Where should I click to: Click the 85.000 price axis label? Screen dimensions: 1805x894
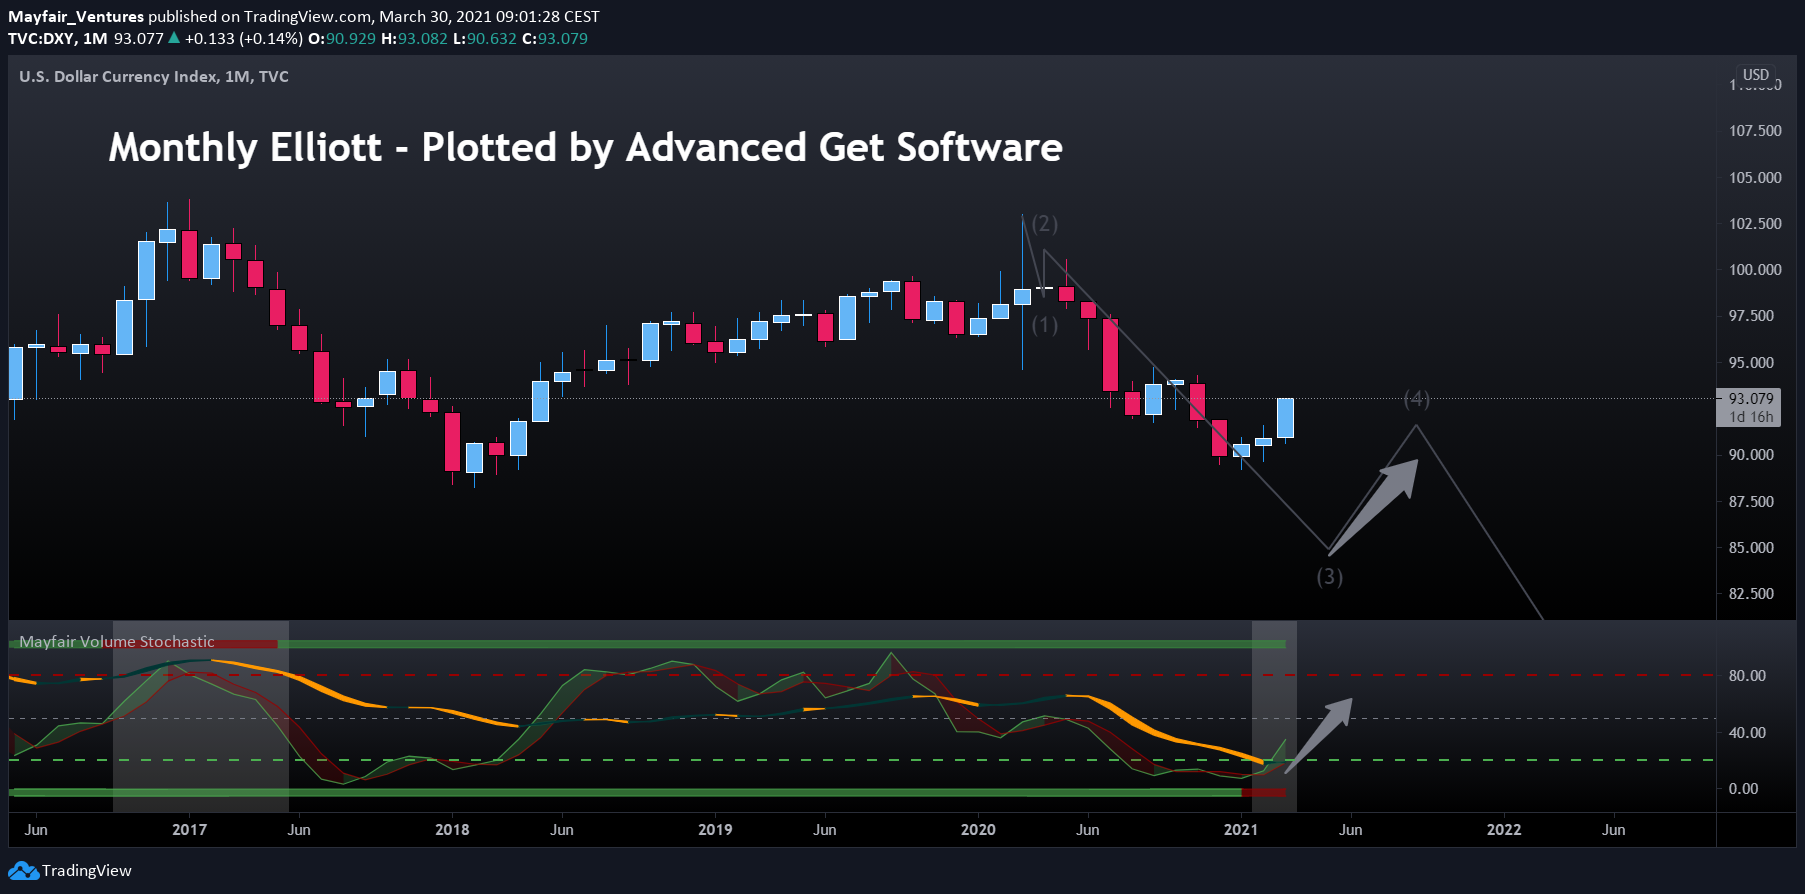tap(1751, 548)
